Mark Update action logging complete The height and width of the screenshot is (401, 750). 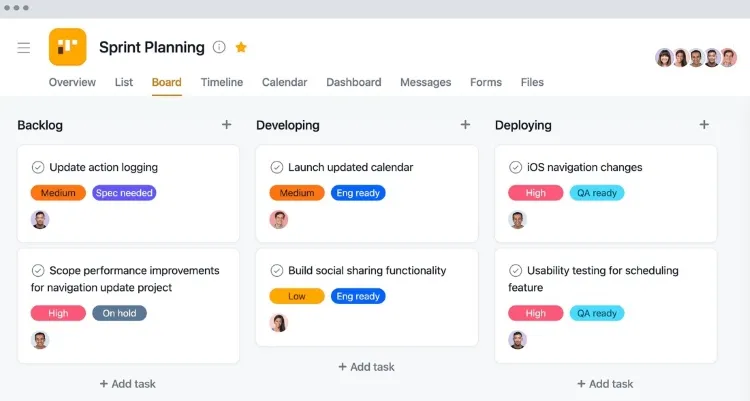coord(38,167)
